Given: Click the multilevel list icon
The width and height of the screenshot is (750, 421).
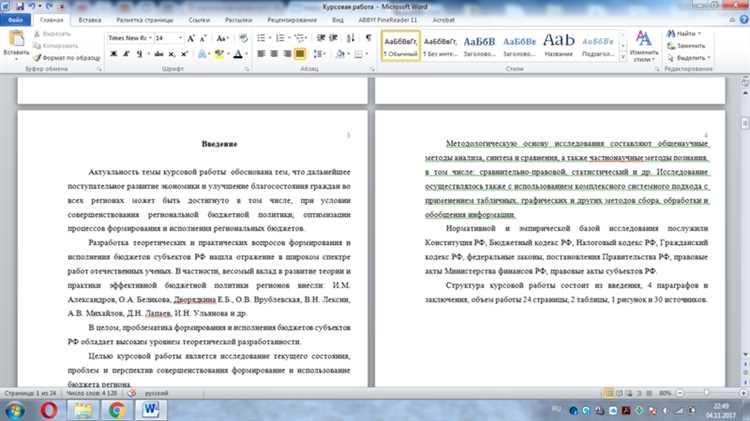Looking at the screenshot, I should (x=299, y=38).
